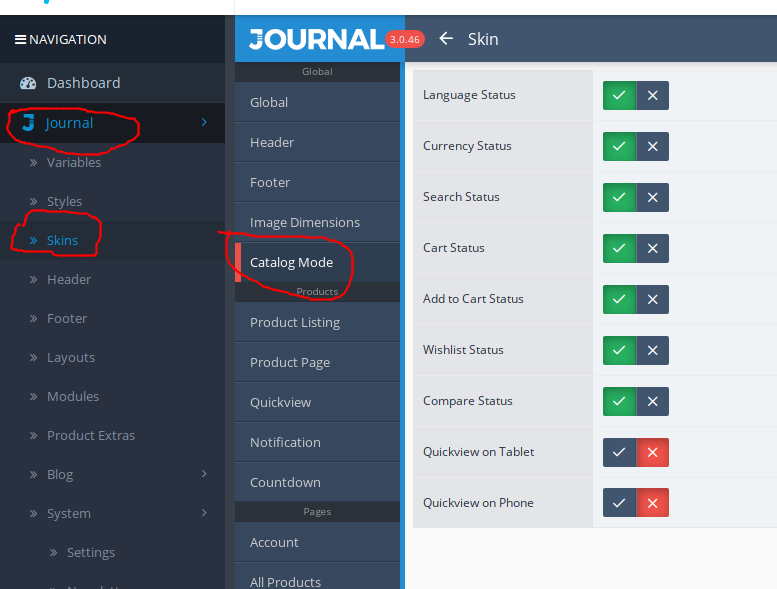Click the NAVIGATION heading text
777x589 pixels.
pos(67,40)
